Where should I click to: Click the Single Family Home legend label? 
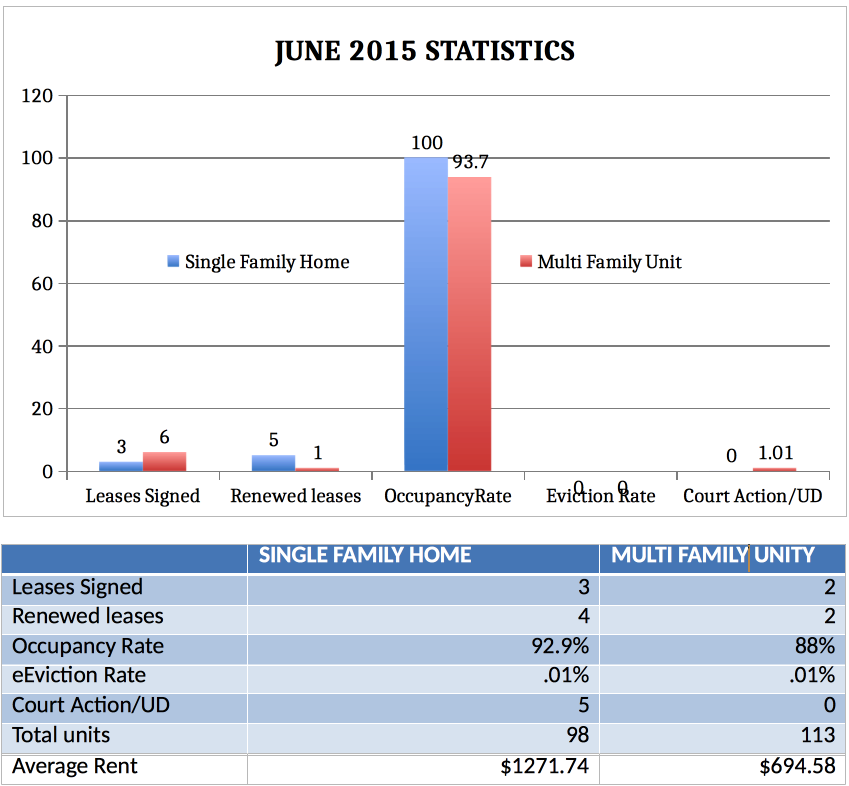pos(267,262)
